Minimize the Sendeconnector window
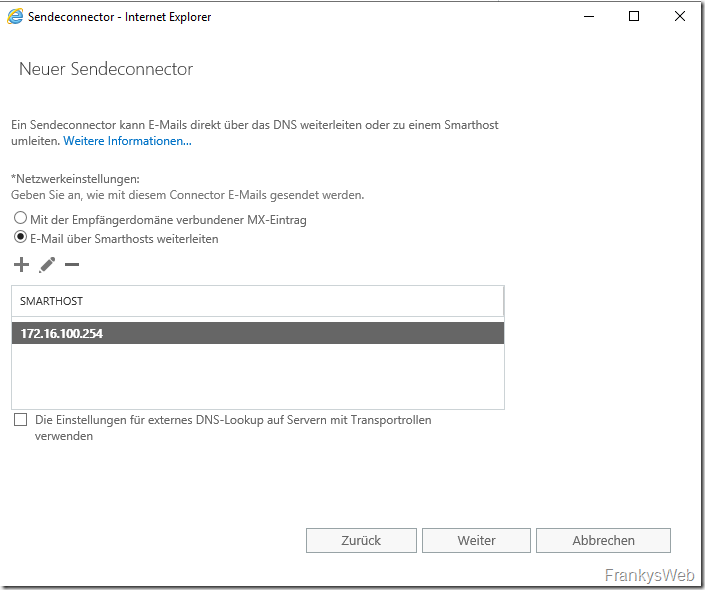The image size is (705, 590). pyautogui.click(x=585, y=17)
